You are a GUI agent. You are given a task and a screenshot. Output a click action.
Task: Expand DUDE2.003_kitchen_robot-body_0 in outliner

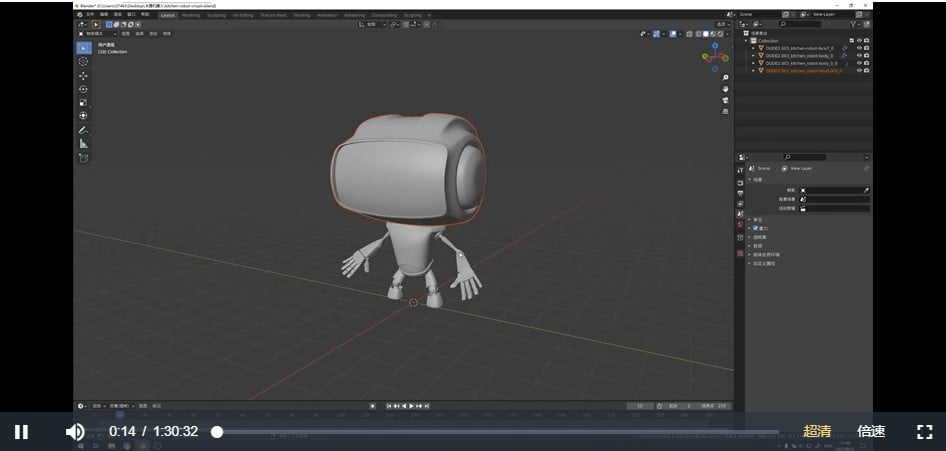coord(754,55)
